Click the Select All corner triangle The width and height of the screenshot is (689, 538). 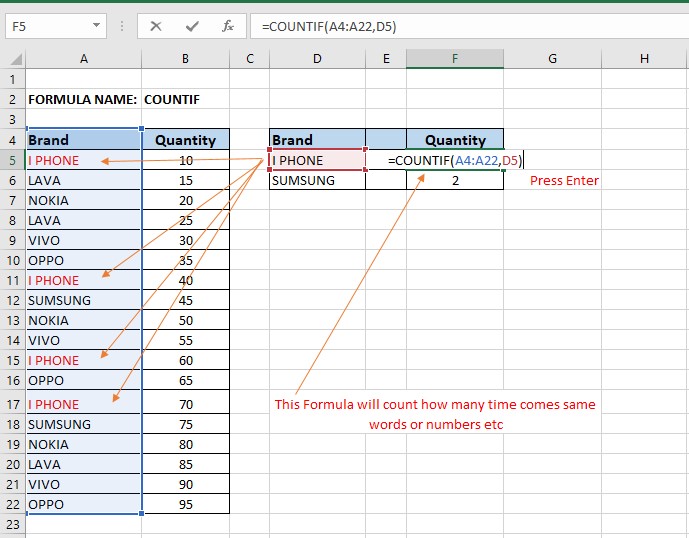coord(12,59)
